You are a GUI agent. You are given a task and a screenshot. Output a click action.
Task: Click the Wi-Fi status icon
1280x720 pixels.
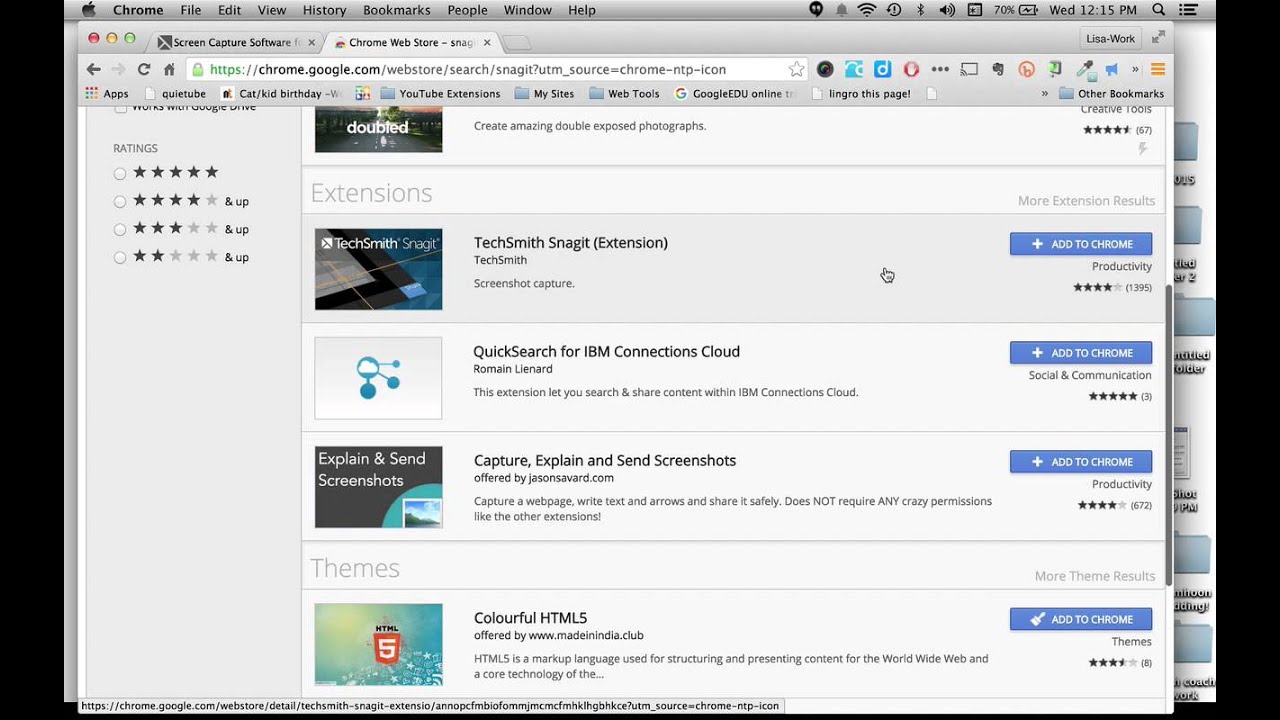point(867,10)
